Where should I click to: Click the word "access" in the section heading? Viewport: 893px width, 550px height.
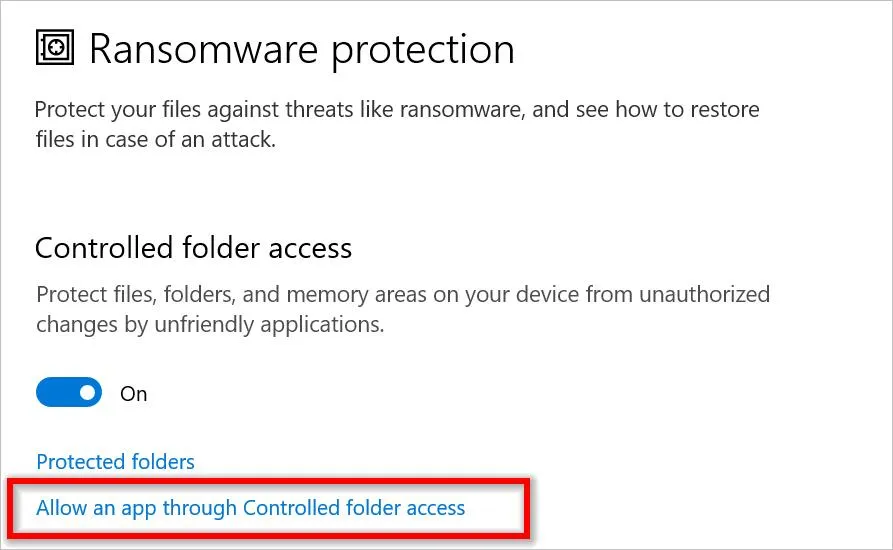(310, 249)
